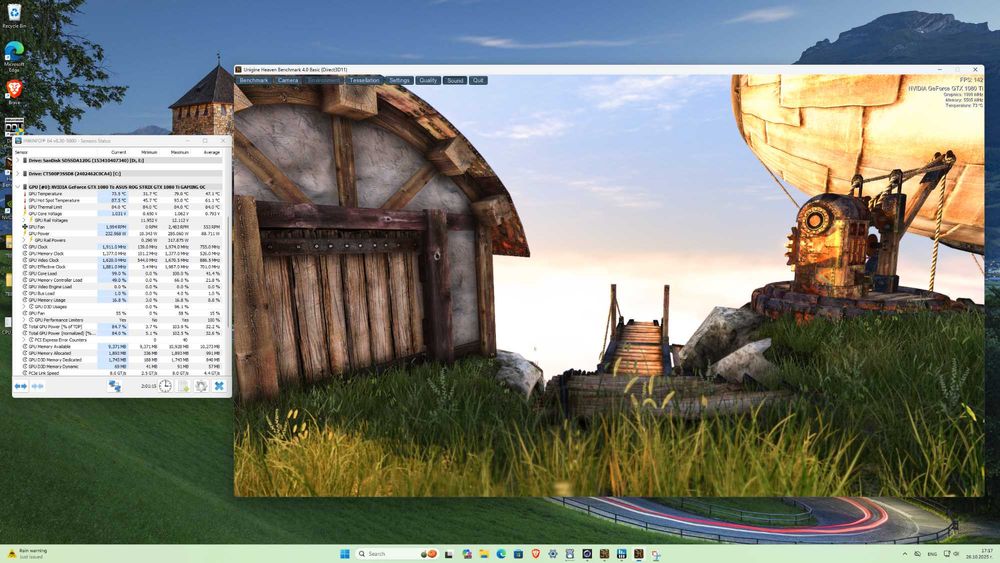Screen dimensions: 1000x563
Task: Open the Camera menu in Heaven
Action: coord(288,80)
